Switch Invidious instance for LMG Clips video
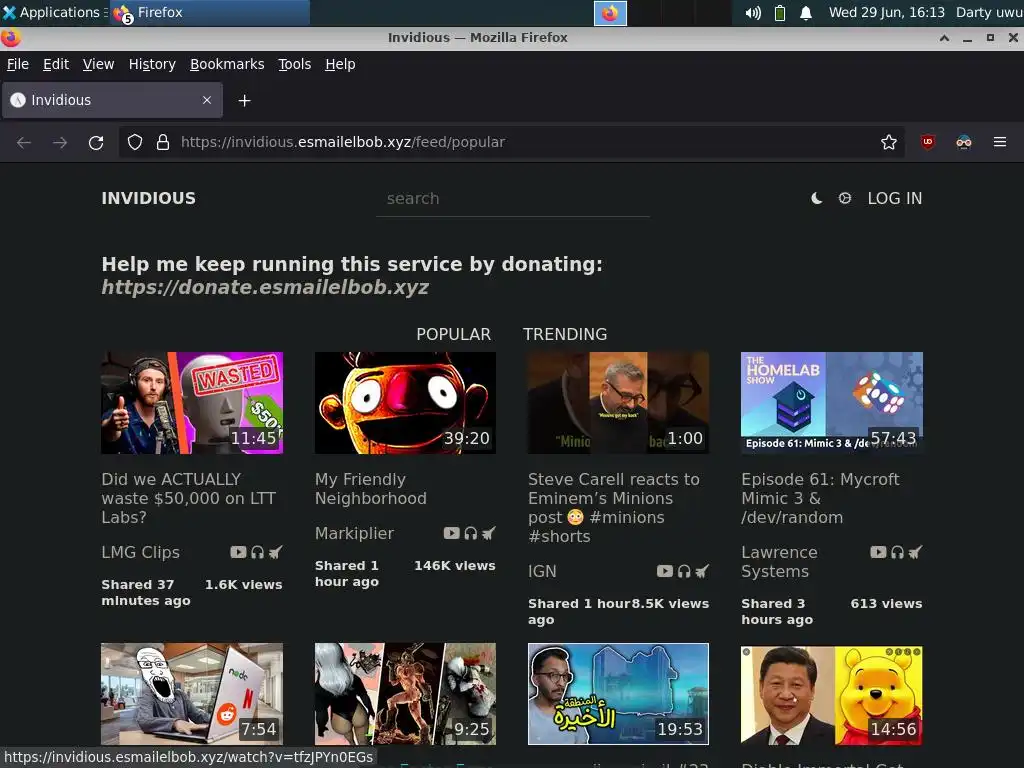Viewport: 1024px width, 768px height. point(276,552)
